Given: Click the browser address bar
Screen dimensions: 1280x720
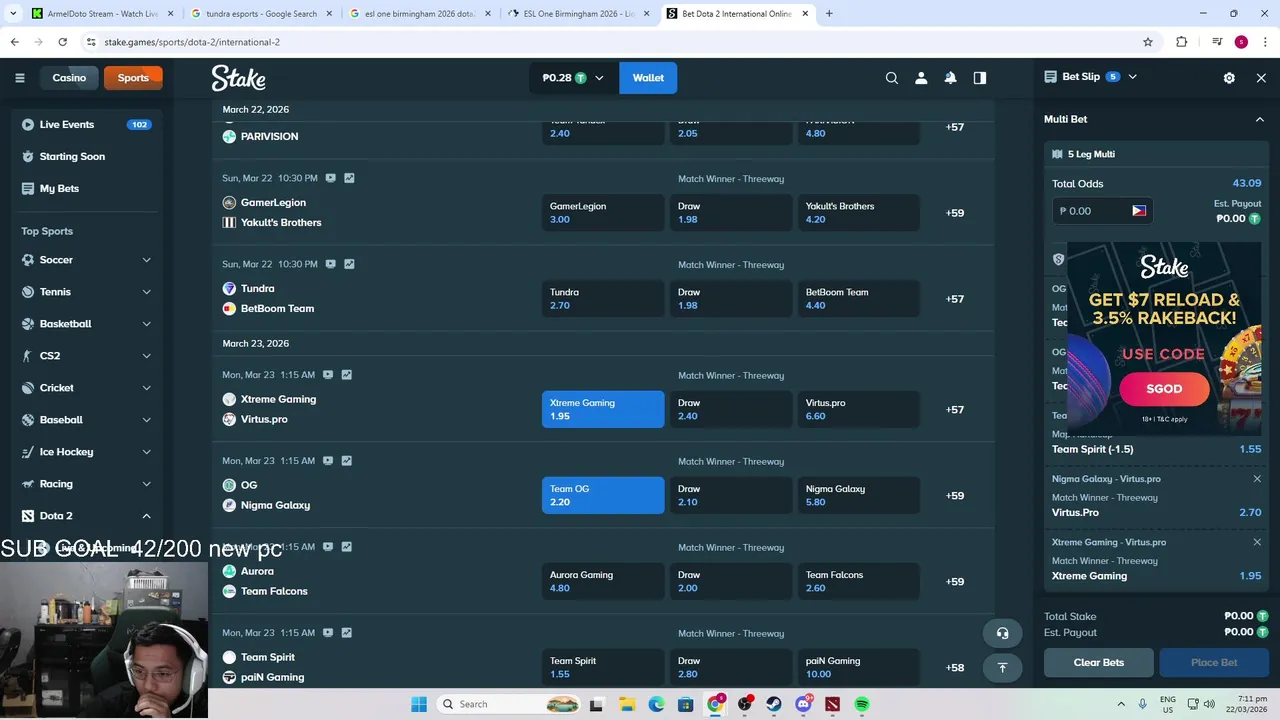Looking at the screenshot, I should (x=610, y=42).
